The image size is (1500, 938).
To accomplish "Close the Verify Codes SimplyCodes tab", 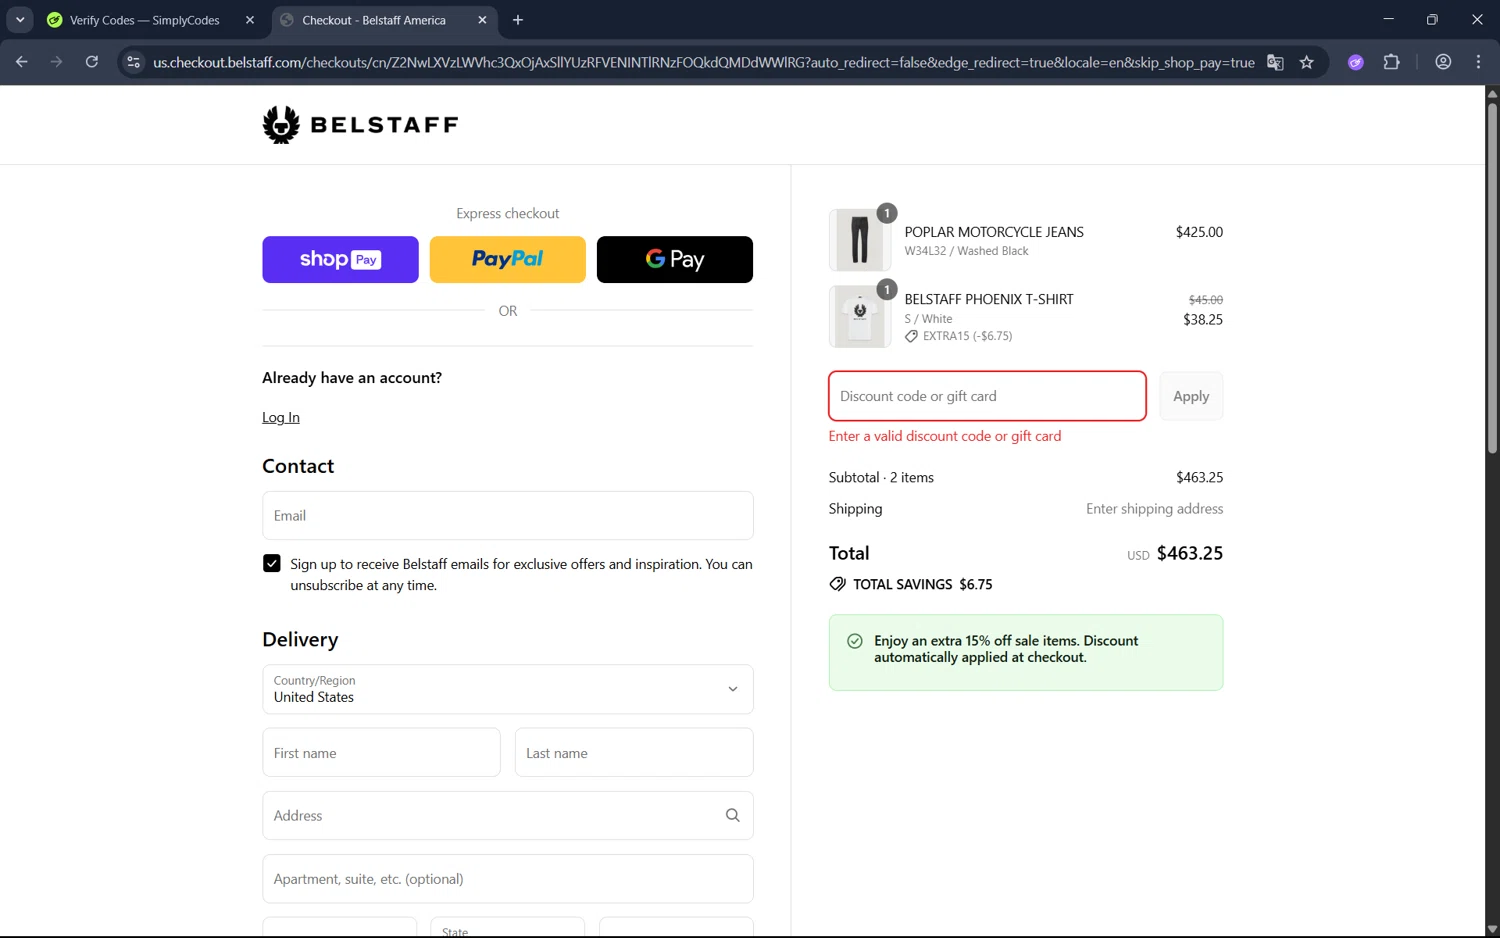I will click(x=250, y=20).
